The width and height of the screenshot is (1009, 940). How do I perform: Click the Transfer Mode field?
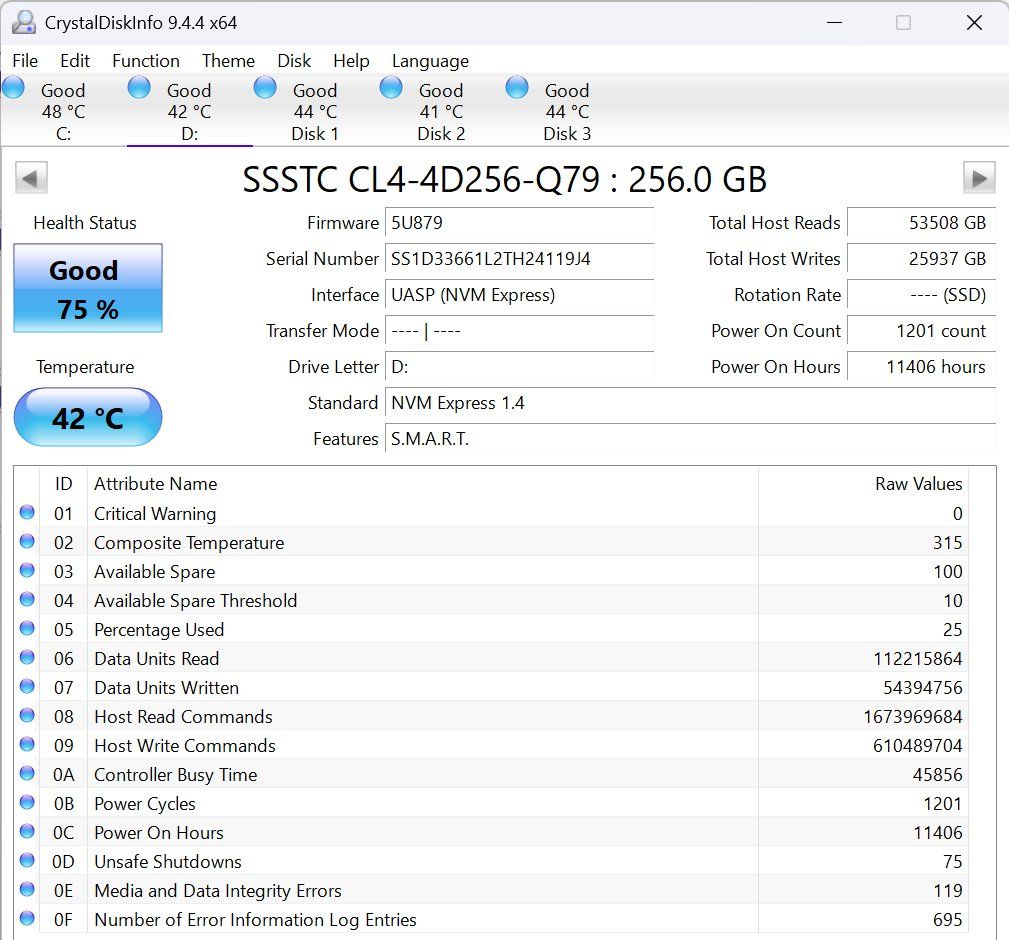pyautogui.click(x=519, y=331)
